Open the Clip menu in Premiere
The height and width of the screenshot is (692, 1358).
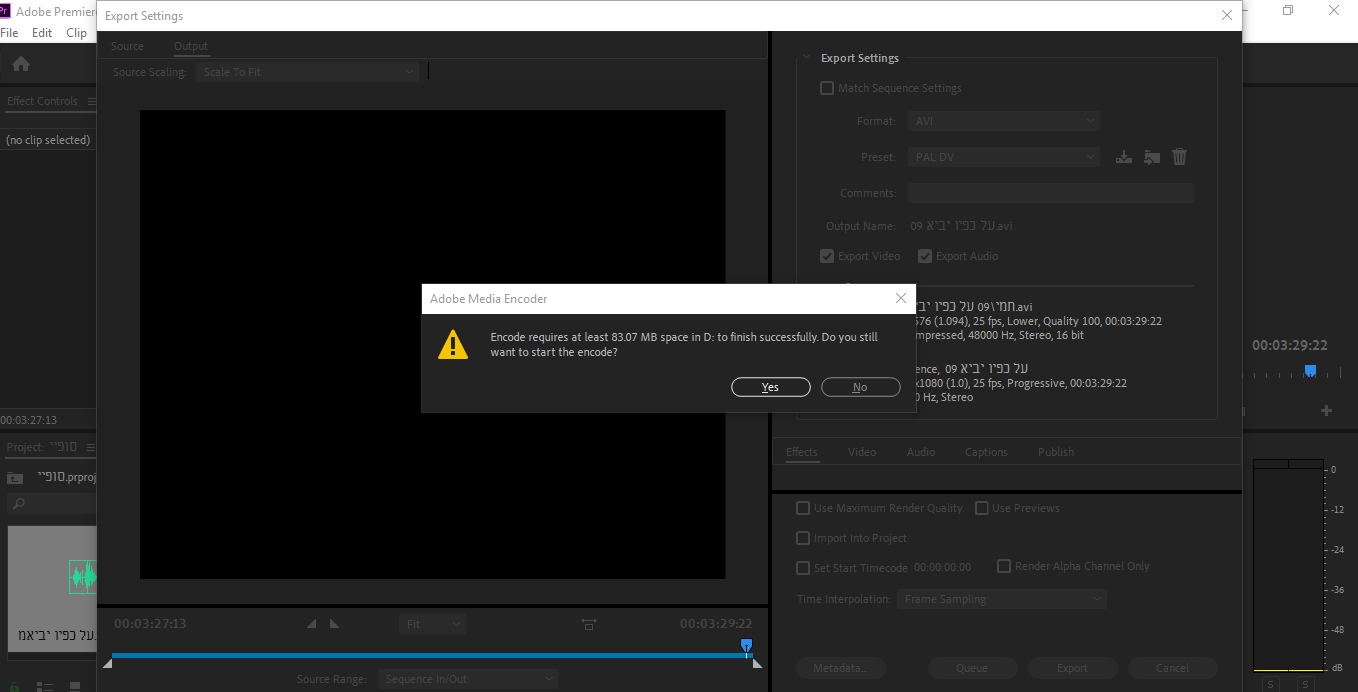point(77,33)
